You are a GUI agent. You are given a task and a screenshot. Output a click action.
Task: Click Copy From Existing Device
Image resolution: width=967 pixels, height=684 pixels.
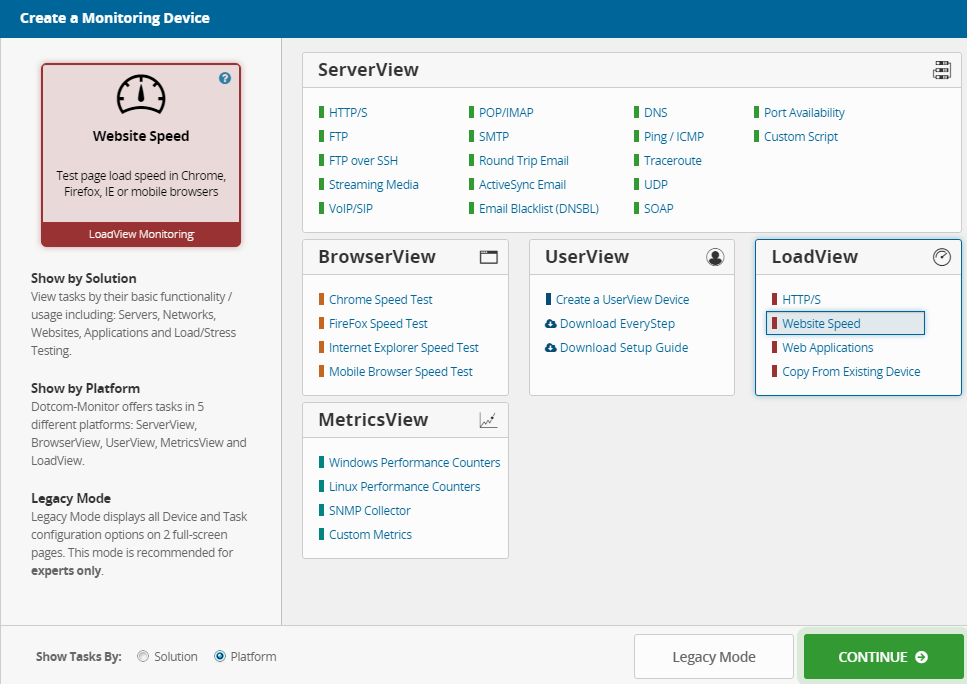(851, 372)
